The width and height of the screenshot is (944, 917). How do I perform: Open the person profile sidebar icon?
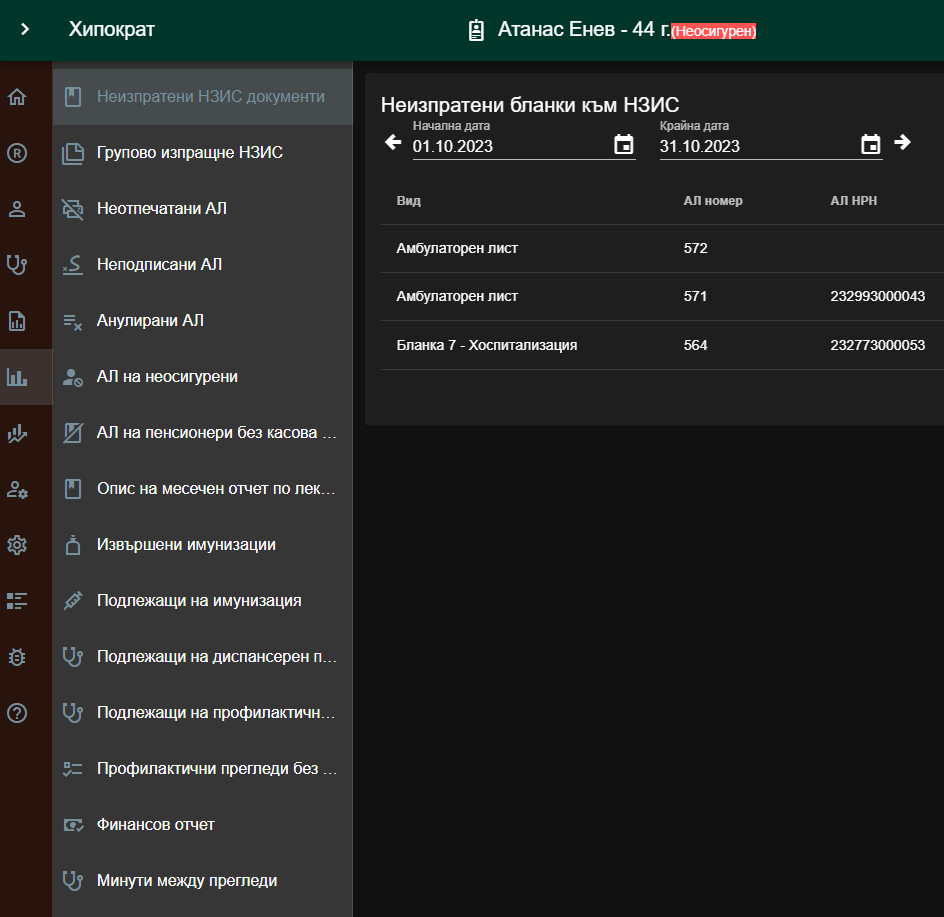tap(17, 209)
